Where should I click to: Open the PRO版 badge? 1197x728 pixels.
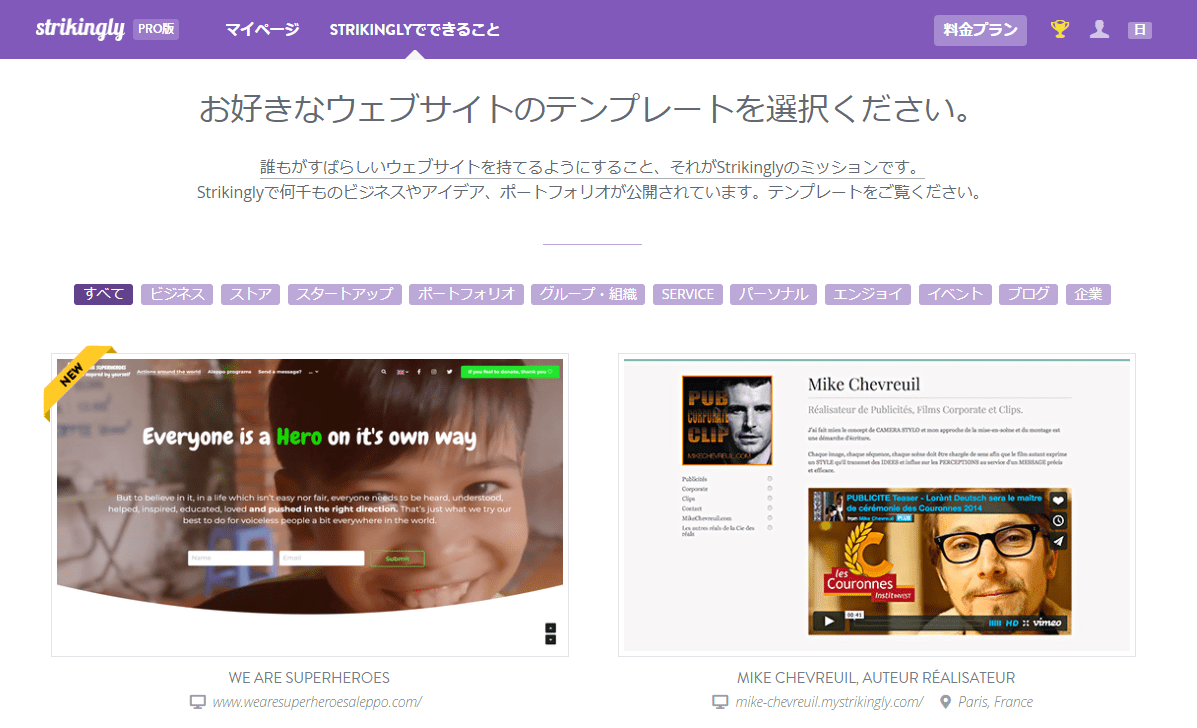point(156,29)
